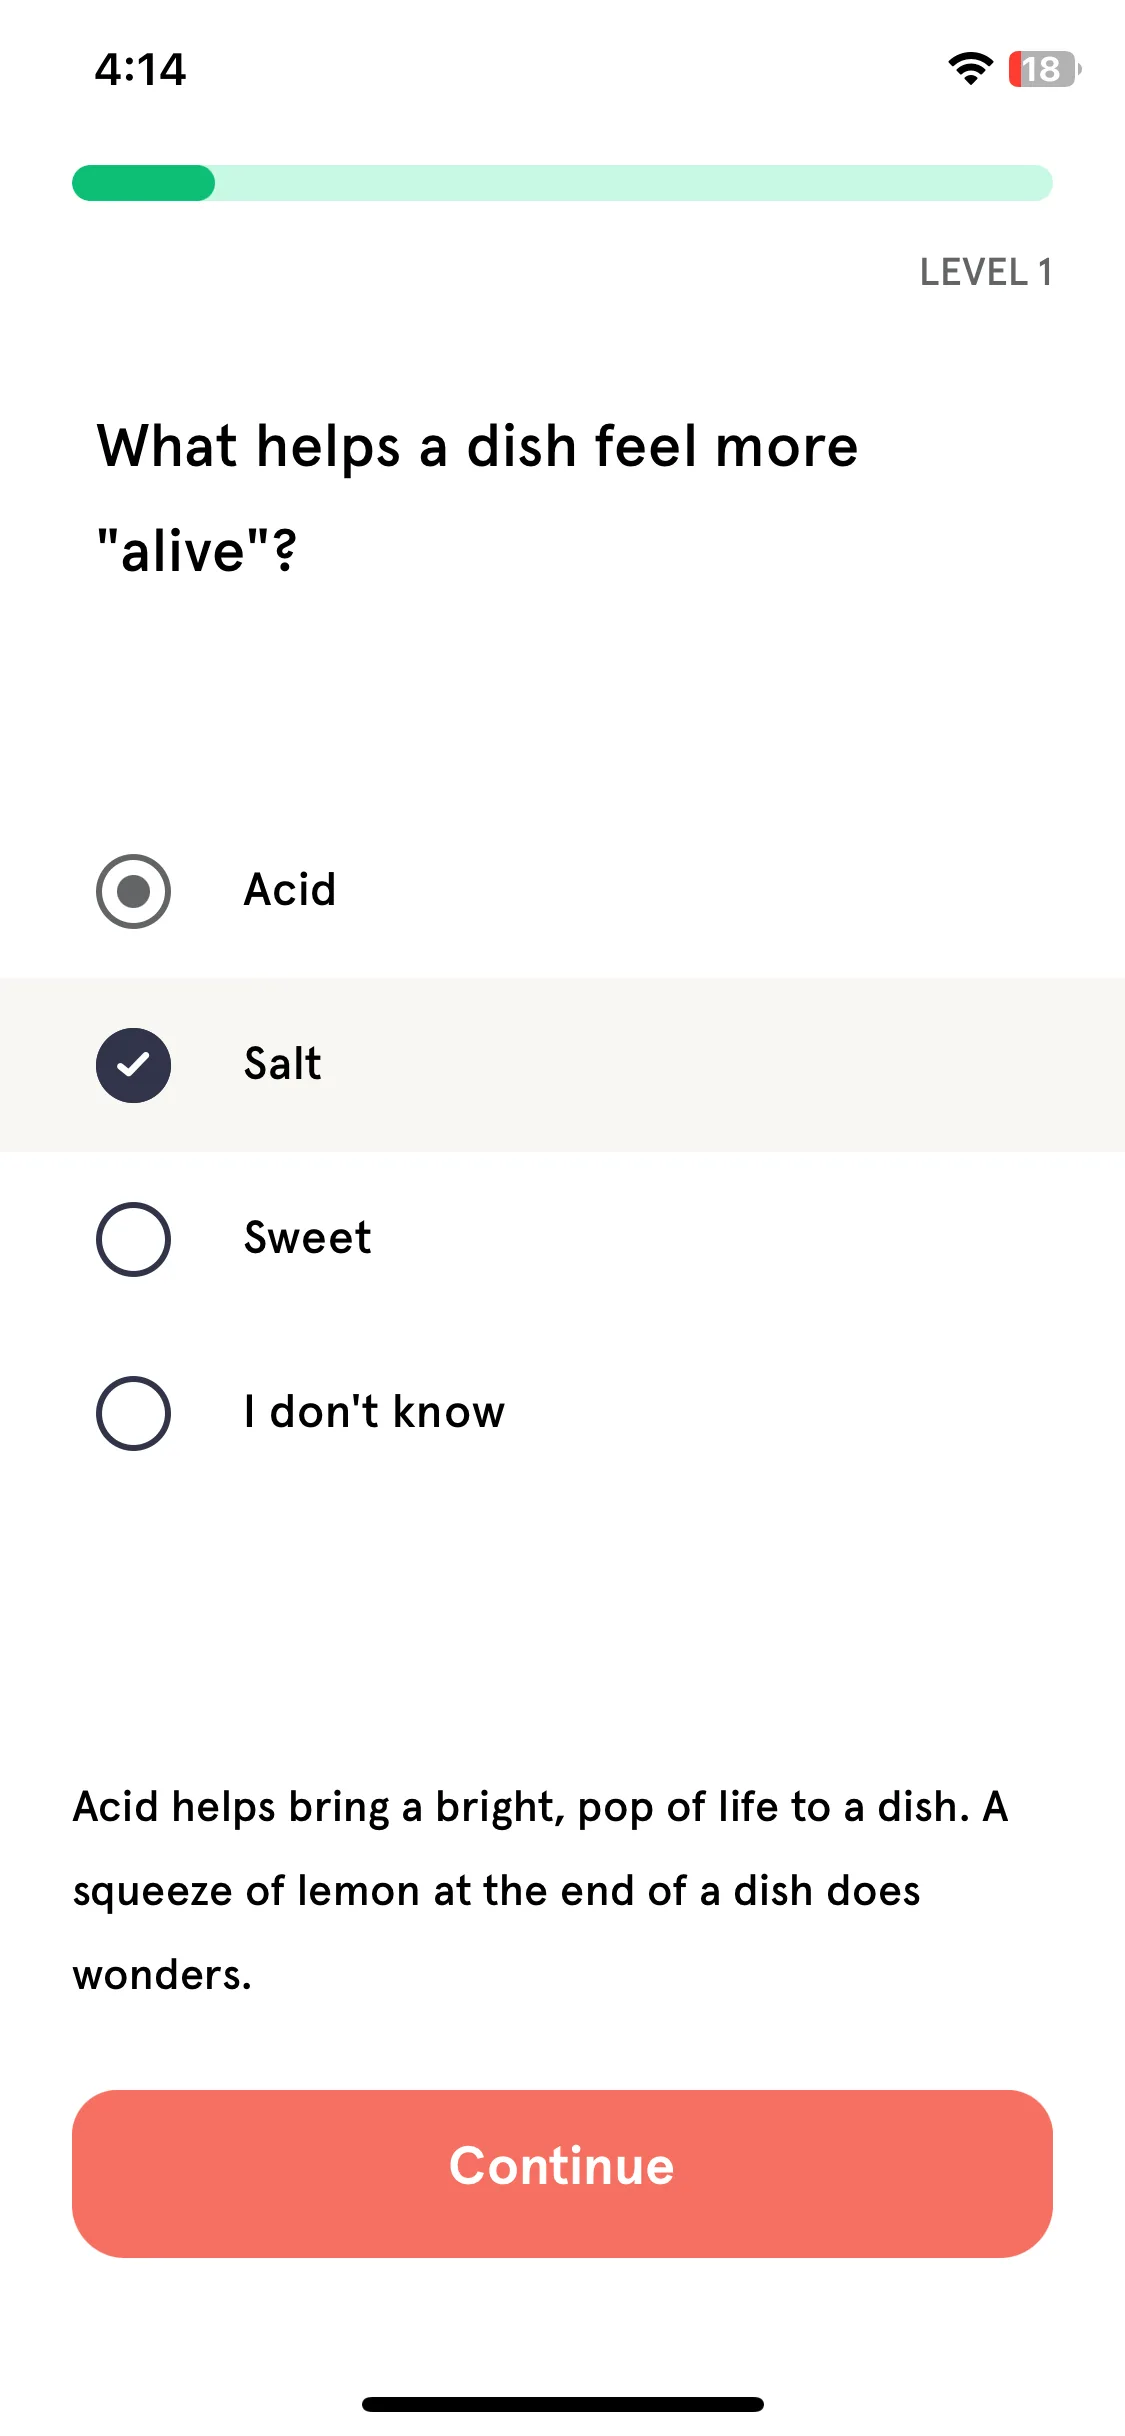Tap the 4:14 clock in status bar
1125x2436 pixels.
tap(140, 70)
